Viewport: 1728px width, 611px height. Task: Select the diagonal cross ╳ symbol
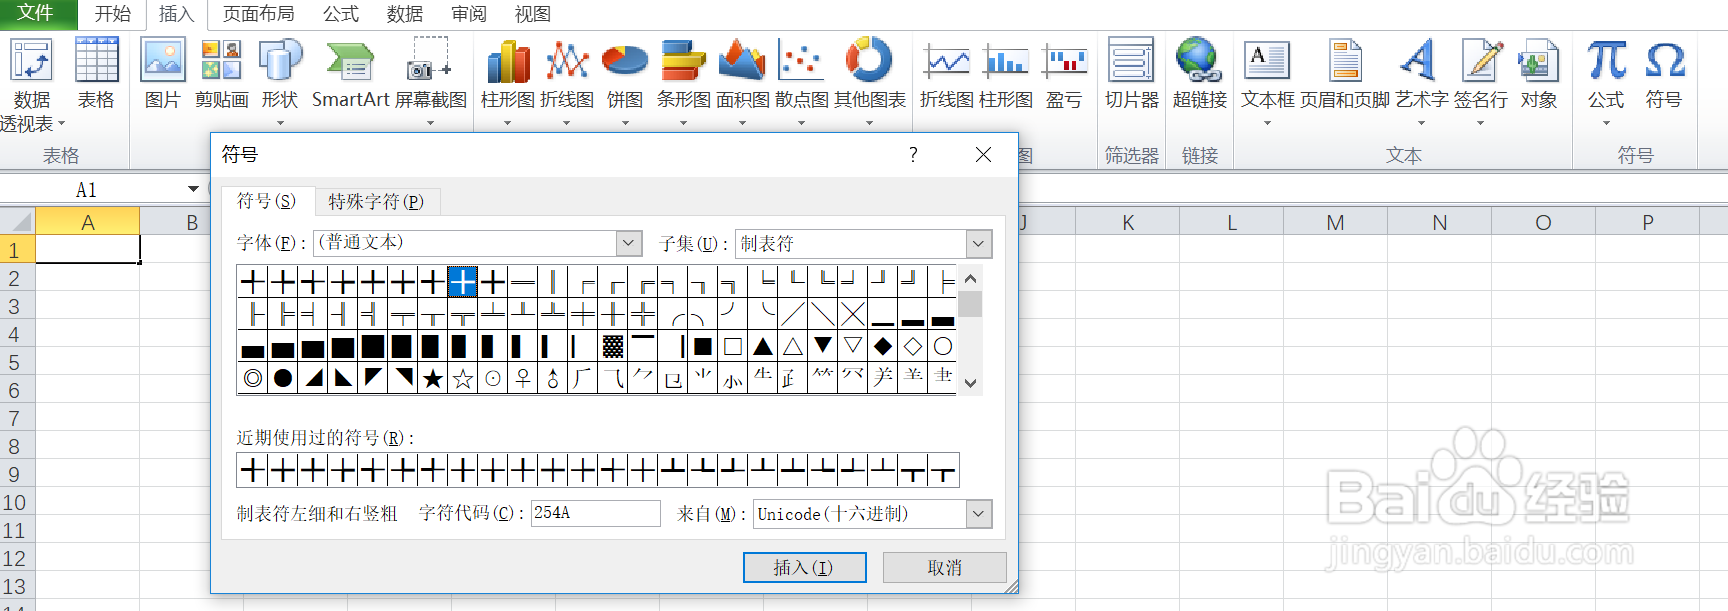(852, 314)
